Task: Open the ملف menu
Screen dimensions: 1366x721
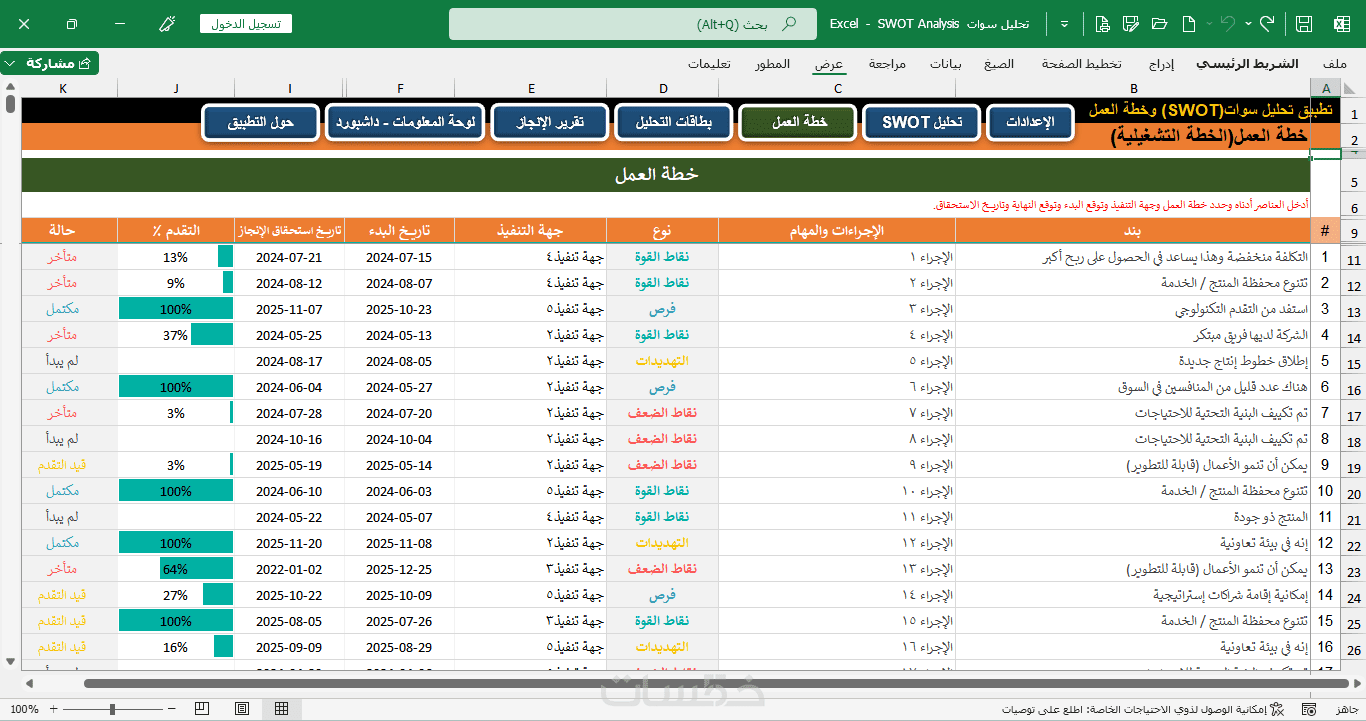Action: [1335, 63]
